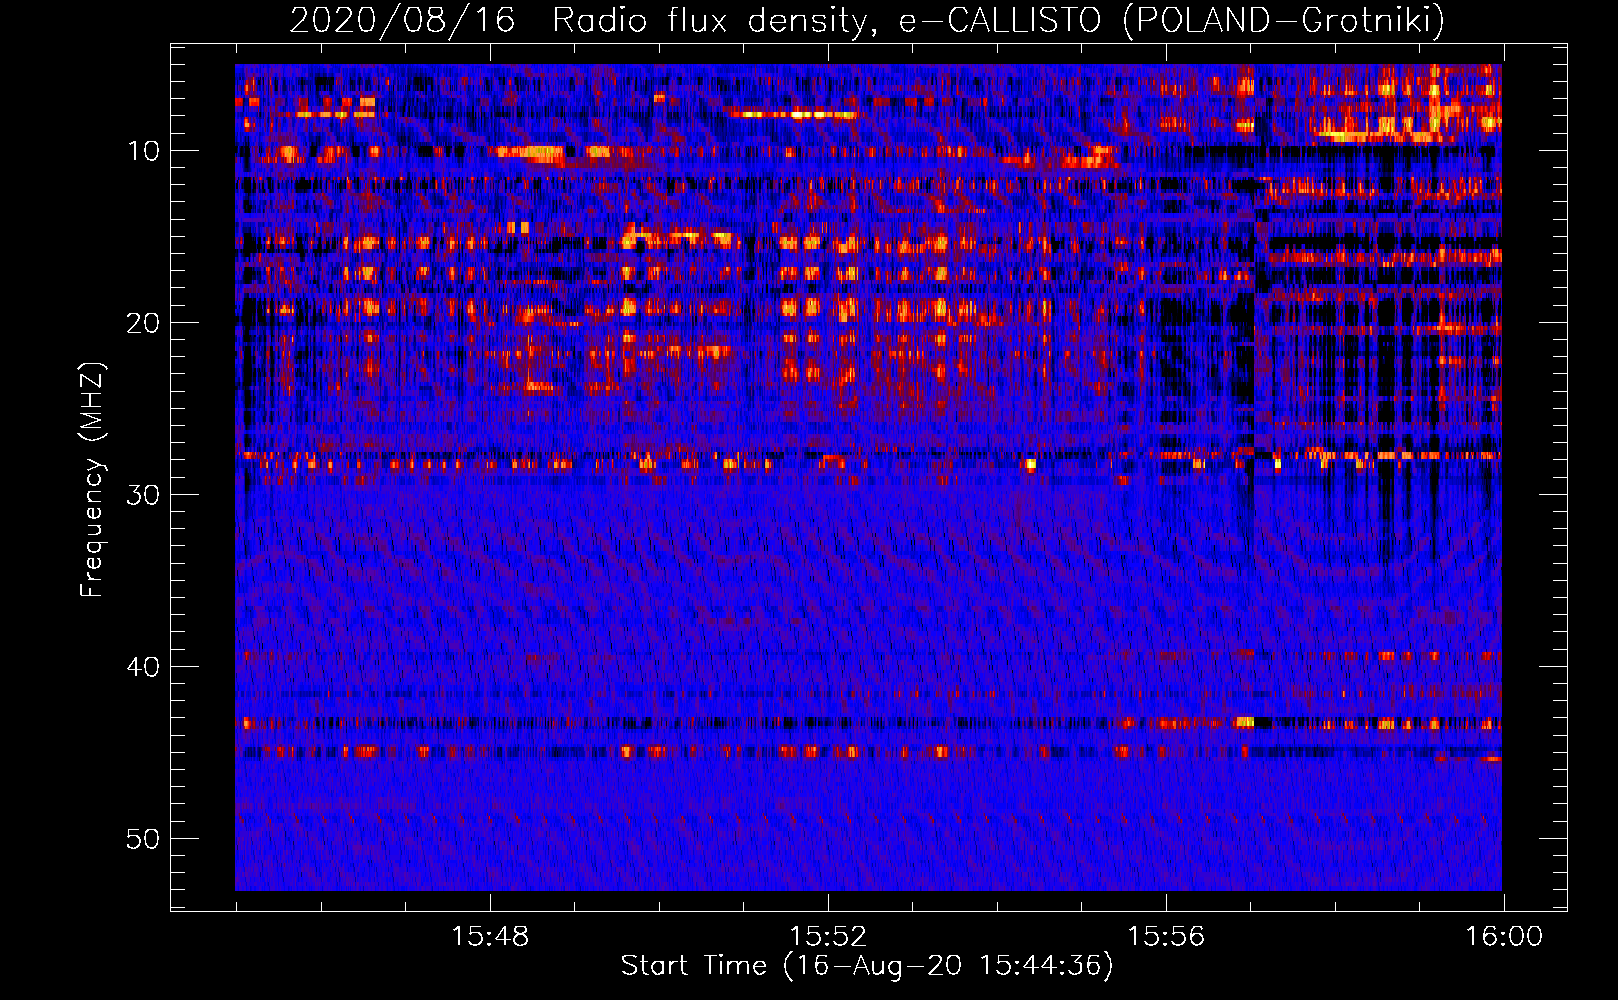Click the 15:48 time tick label
Viewport: 1618px width, 1000px height.
[x=490, y=937]
